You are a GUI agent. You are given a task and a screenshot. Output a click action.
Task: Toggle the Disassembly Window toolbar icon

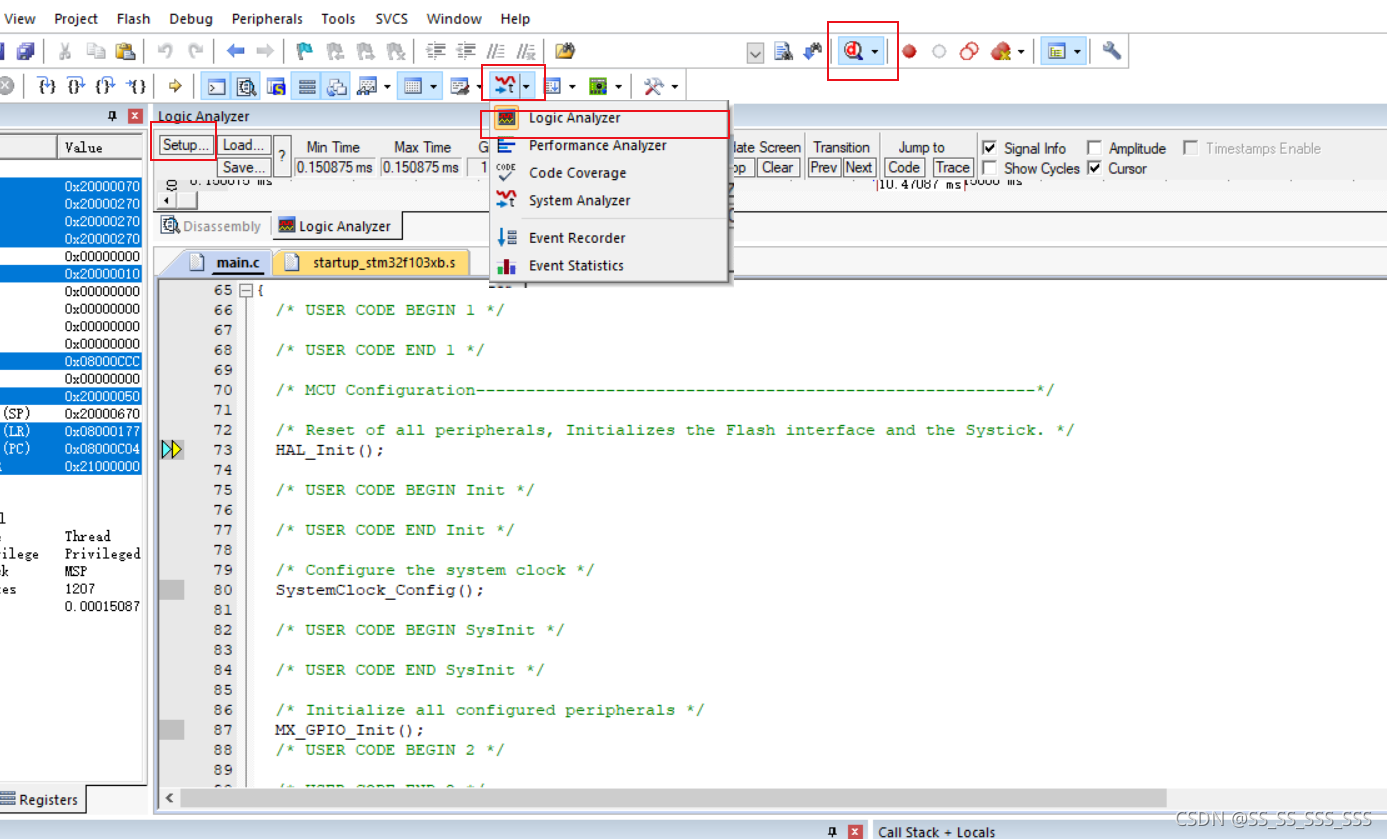(x=246, y=87)
